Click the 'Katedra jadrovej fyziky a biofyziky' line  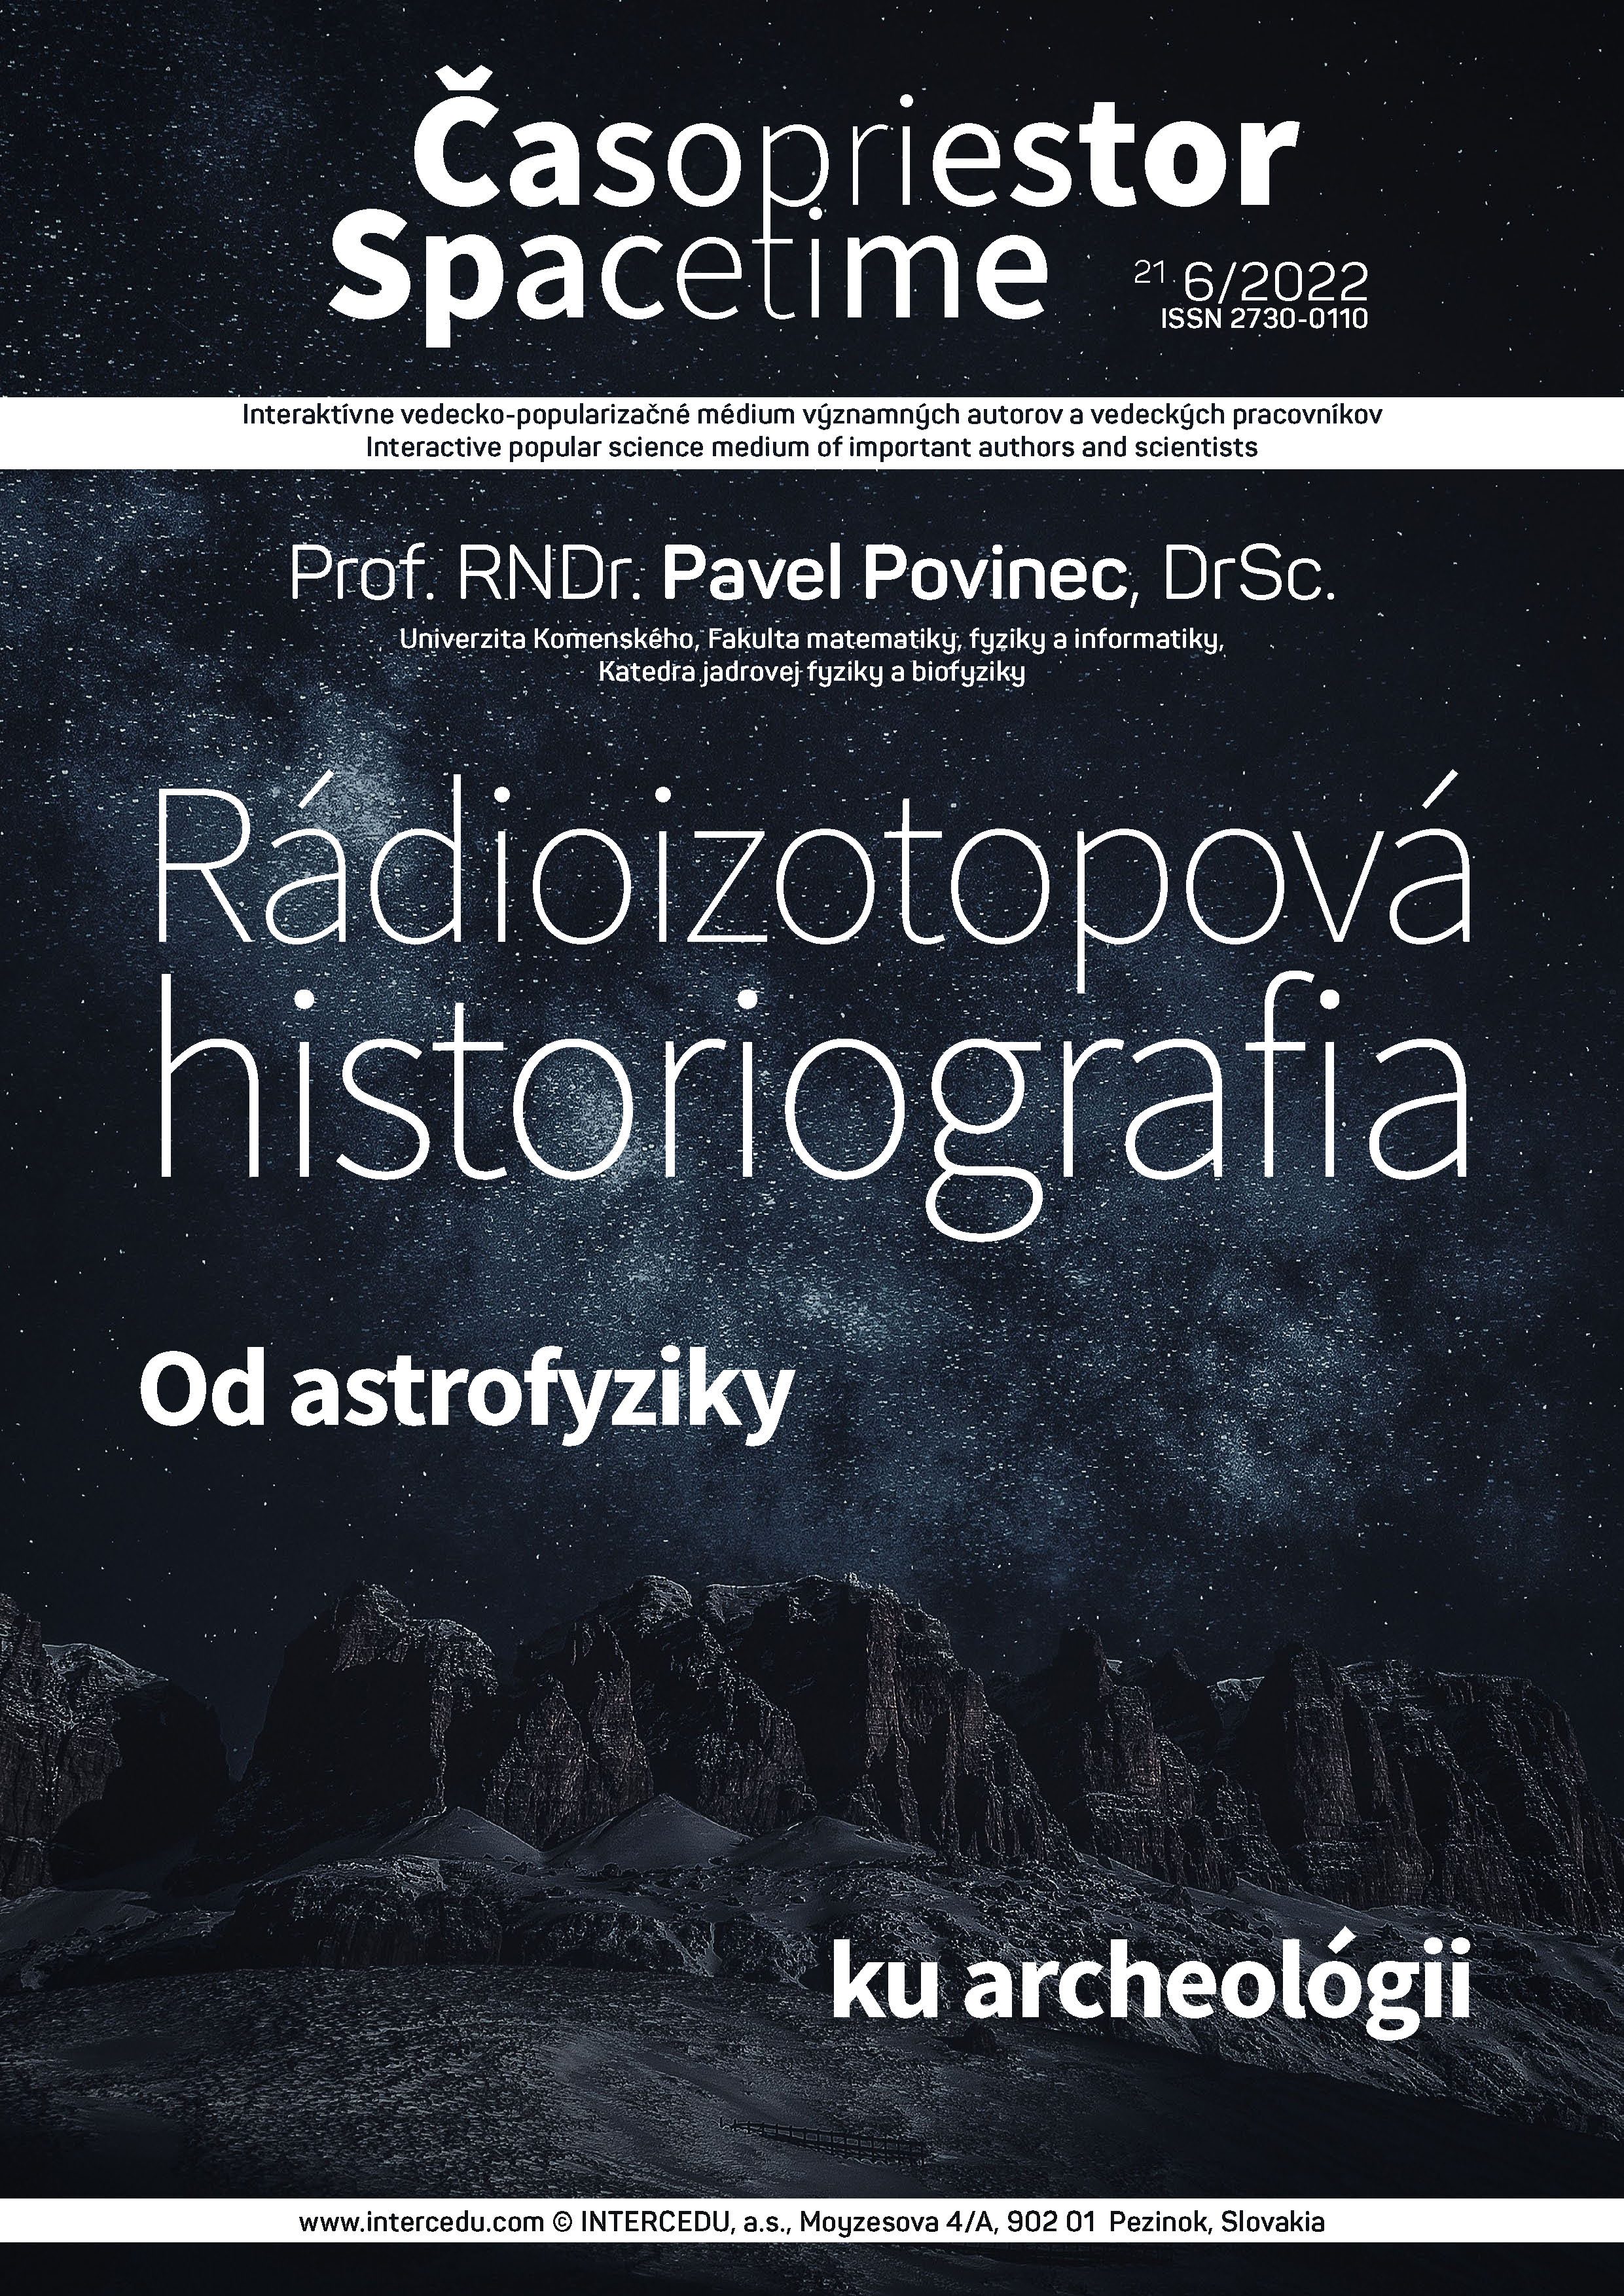tap(812, 673)
